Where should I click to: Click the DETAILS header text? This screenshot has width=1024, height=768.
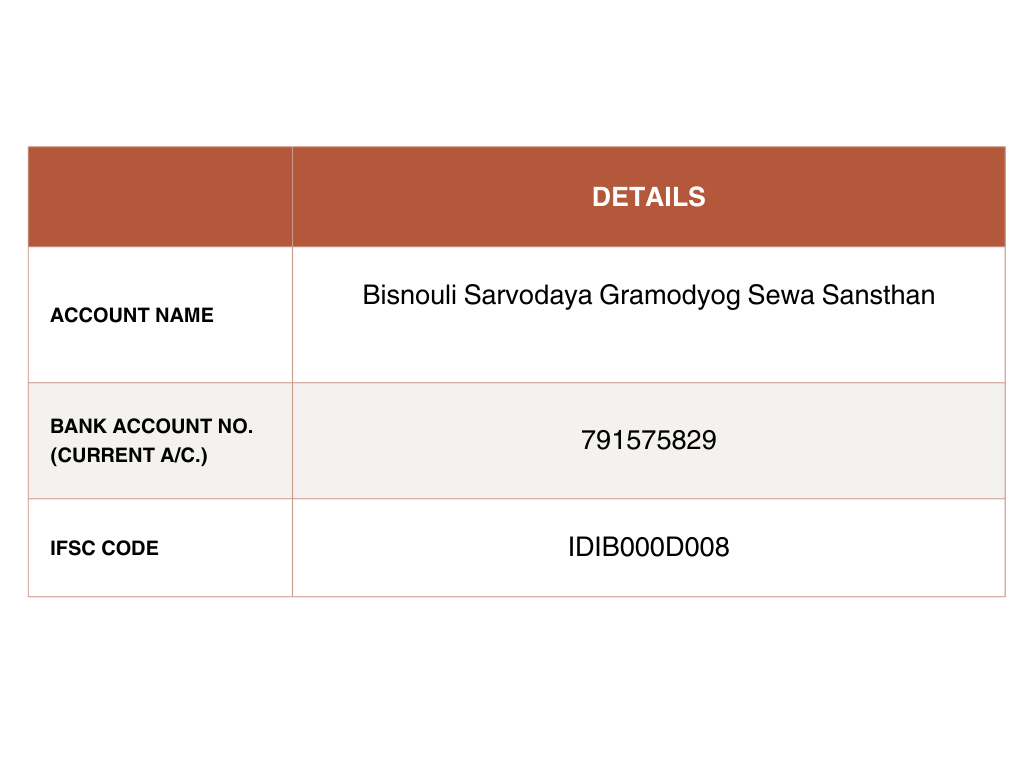tap(648, 197)
